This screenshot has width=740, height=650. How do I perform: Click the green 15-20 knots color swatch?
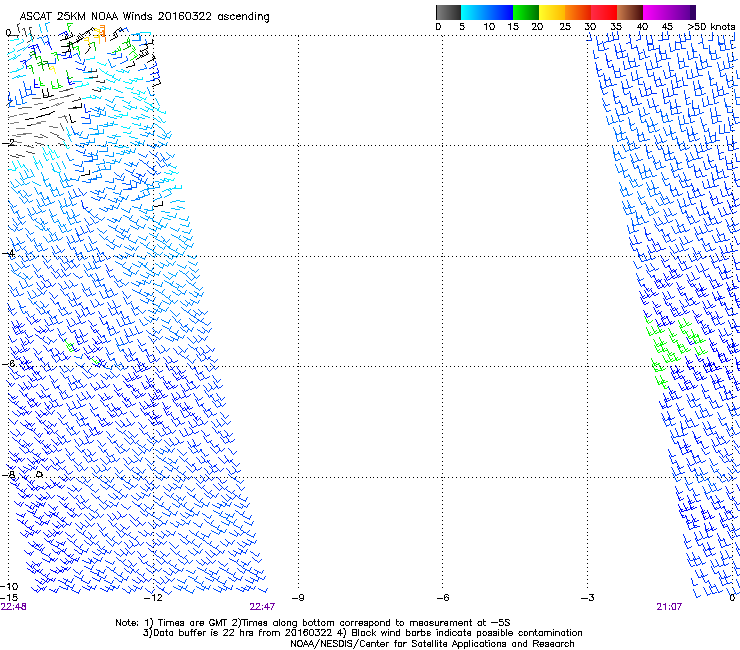pyautogui.click(x=526, y=12)
